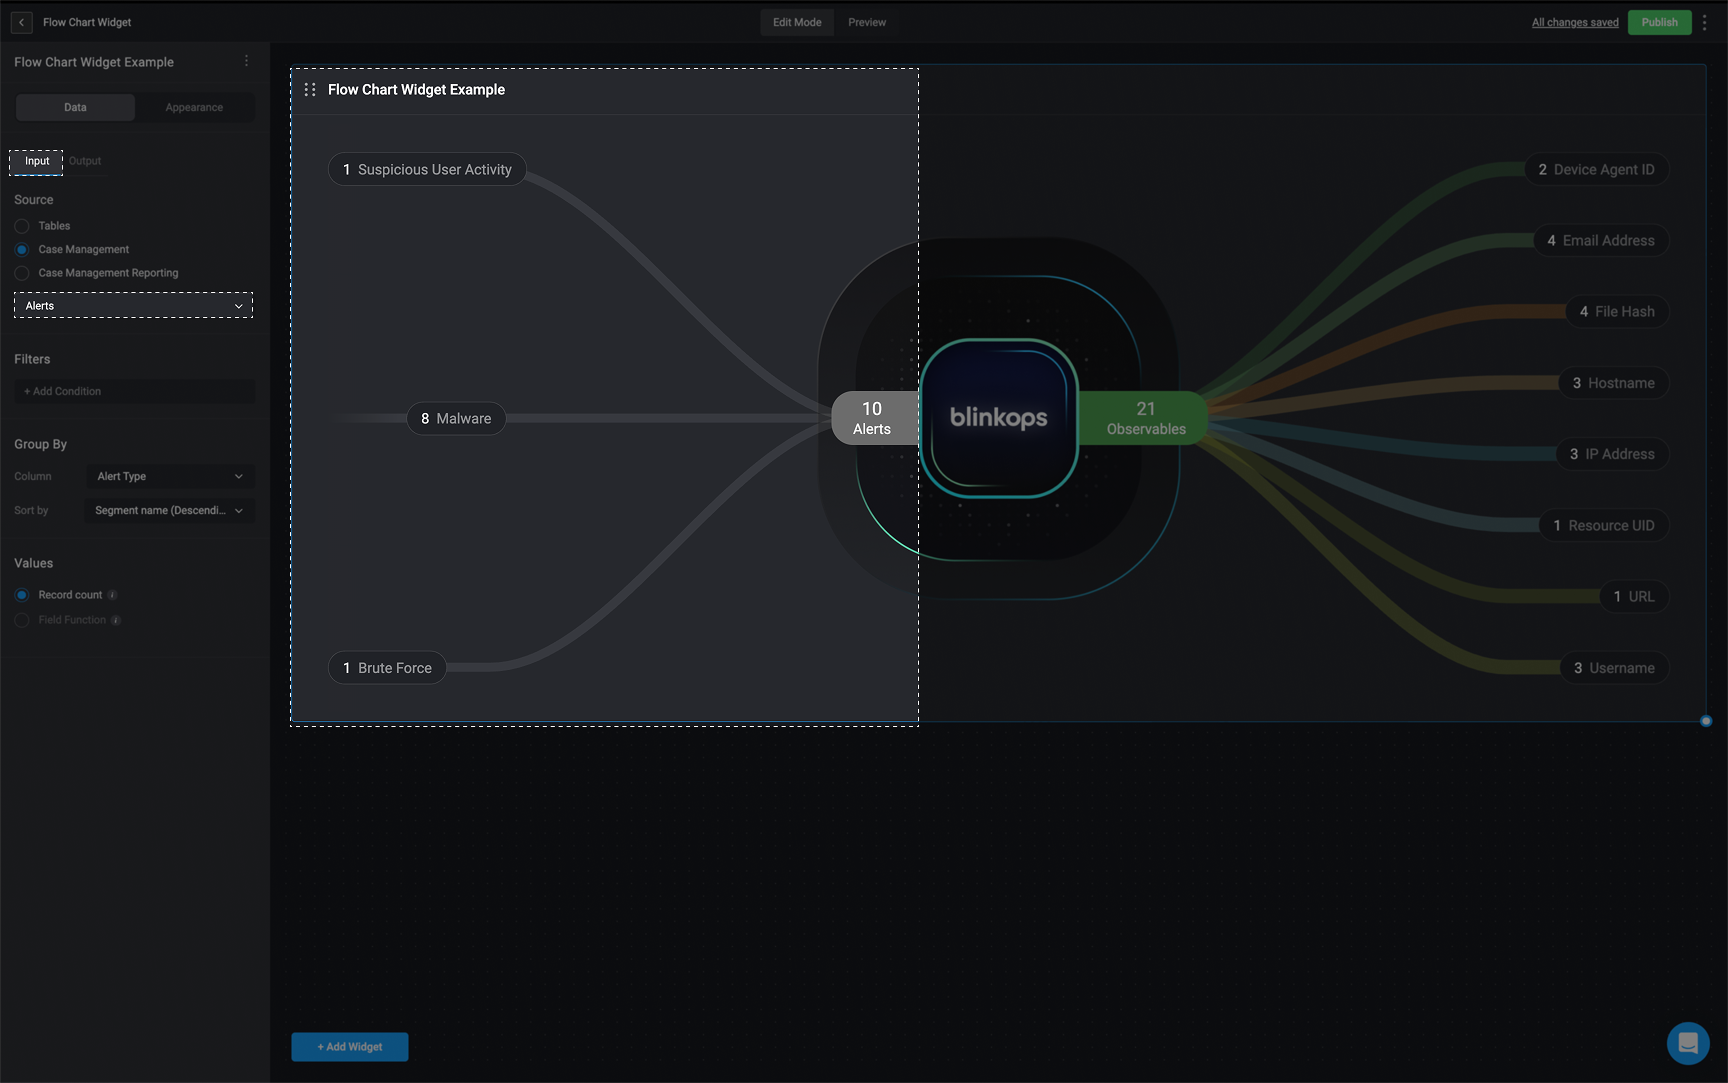
Task: Open the widget panel three-dot menu
Action: coord(246,61)
